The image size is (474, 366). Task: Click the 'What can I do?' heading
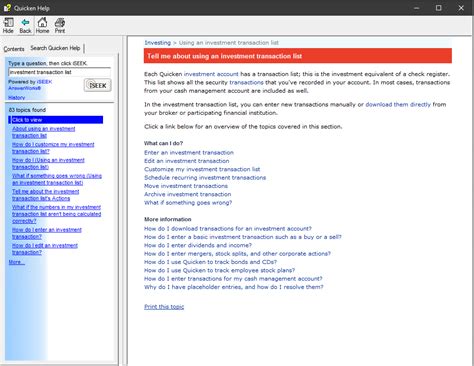tap(163, 143)
